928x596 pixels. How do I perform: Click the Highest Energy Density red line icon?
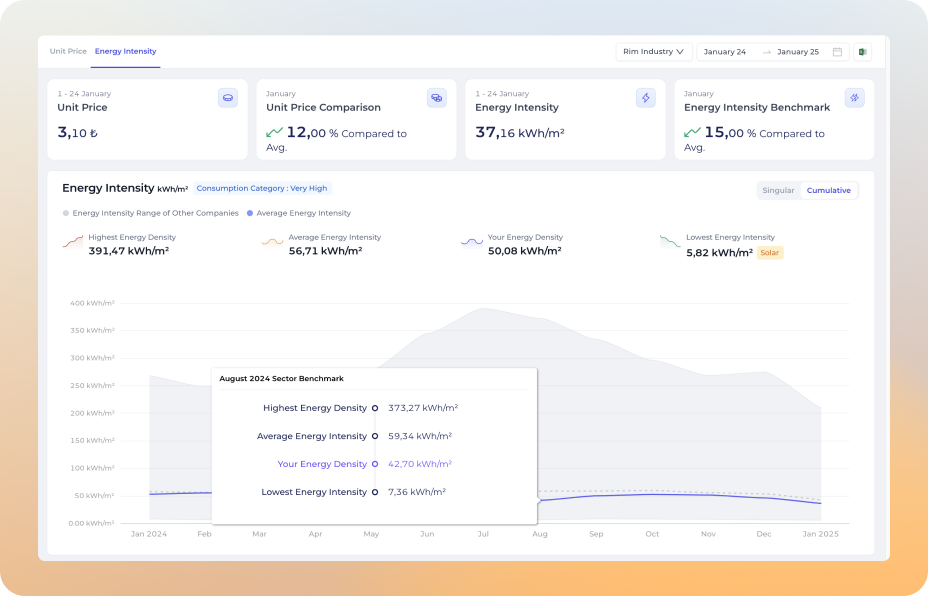[73, 243]
